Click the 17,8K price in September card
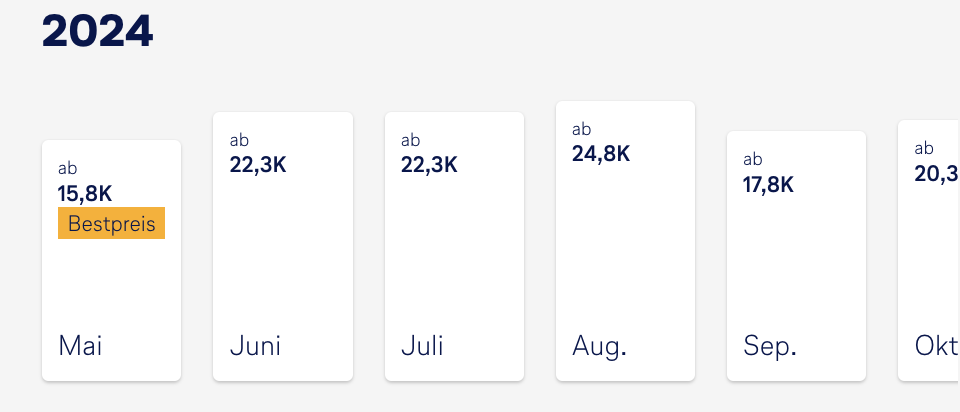The width and height of the screenshot is (960, 412). (768, 184)
